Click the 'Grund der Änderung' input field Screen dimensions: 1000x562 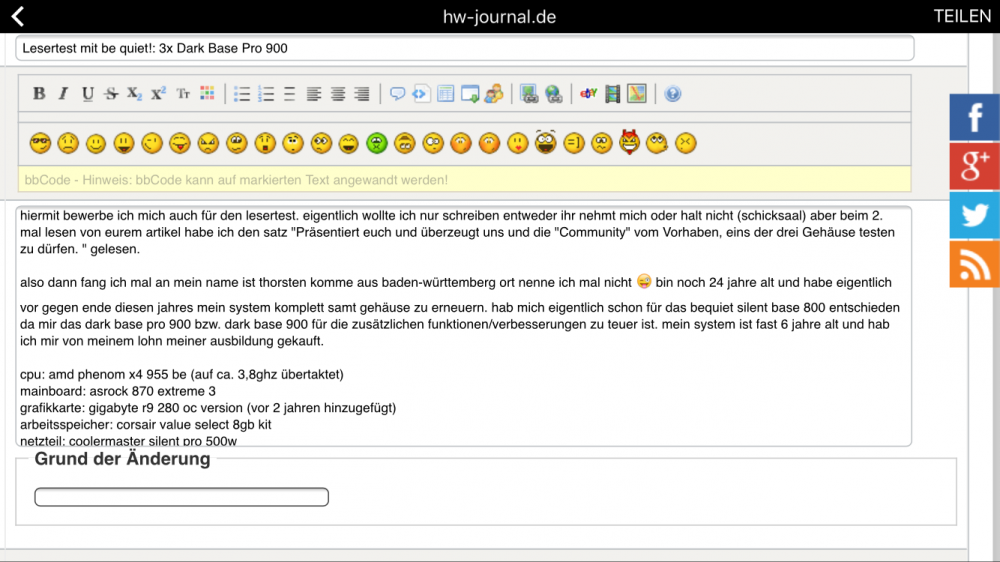coord(182,497)
